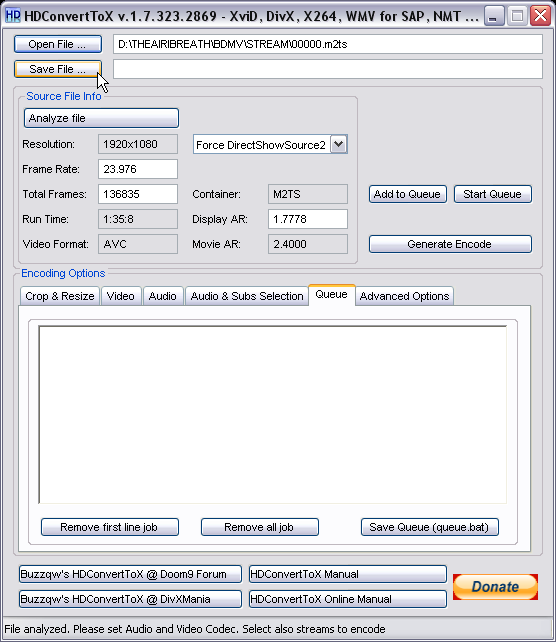Image resolution: width=556 pixels, height=642 pixels.
Task: Click the Video Format value AVC
Action: [138, 244]
